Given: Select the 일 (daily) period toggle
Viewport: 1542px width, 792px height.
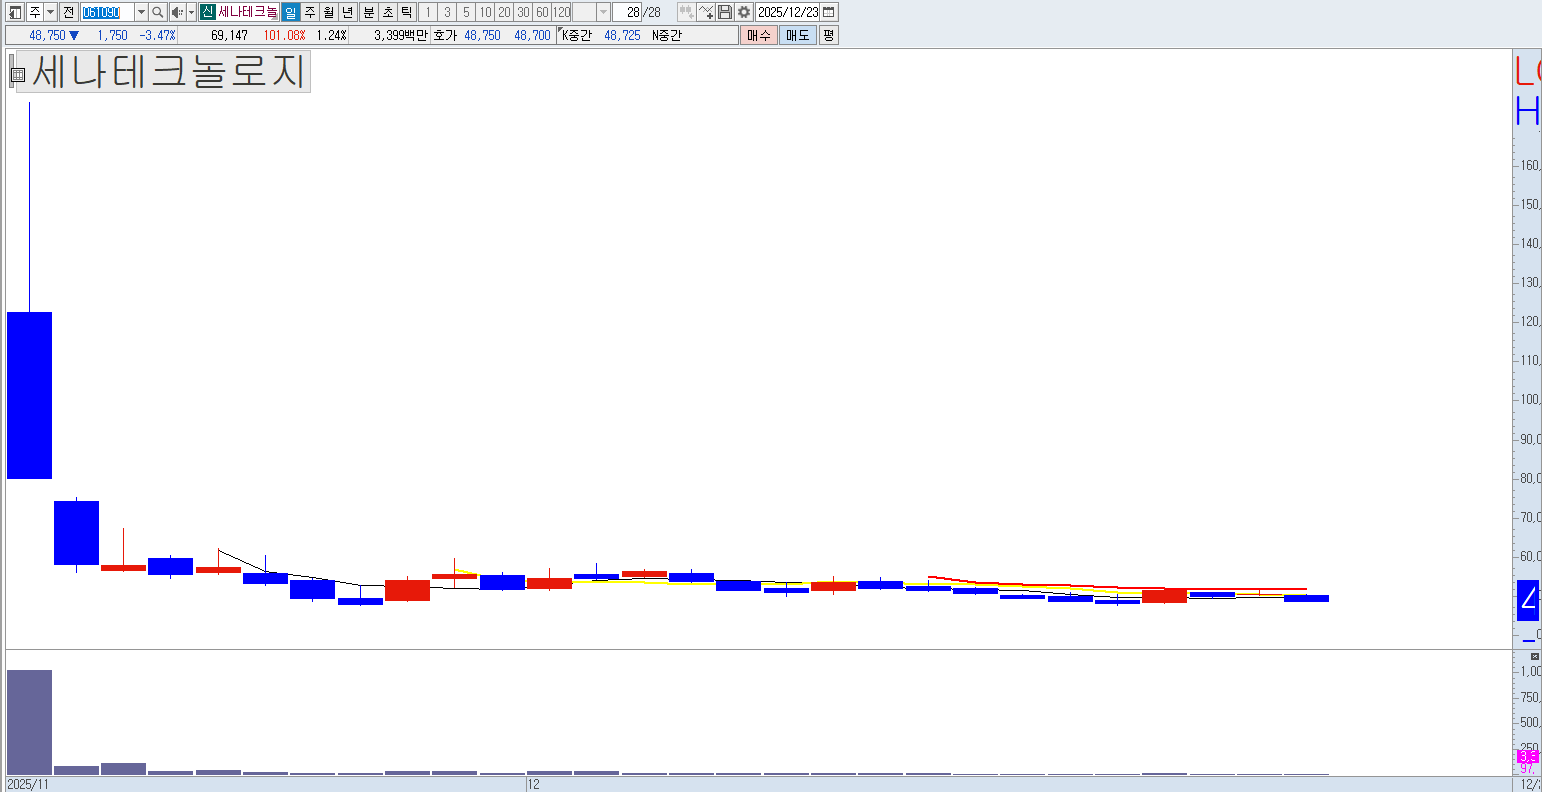Looking at the screenshot, I should 290,12.
